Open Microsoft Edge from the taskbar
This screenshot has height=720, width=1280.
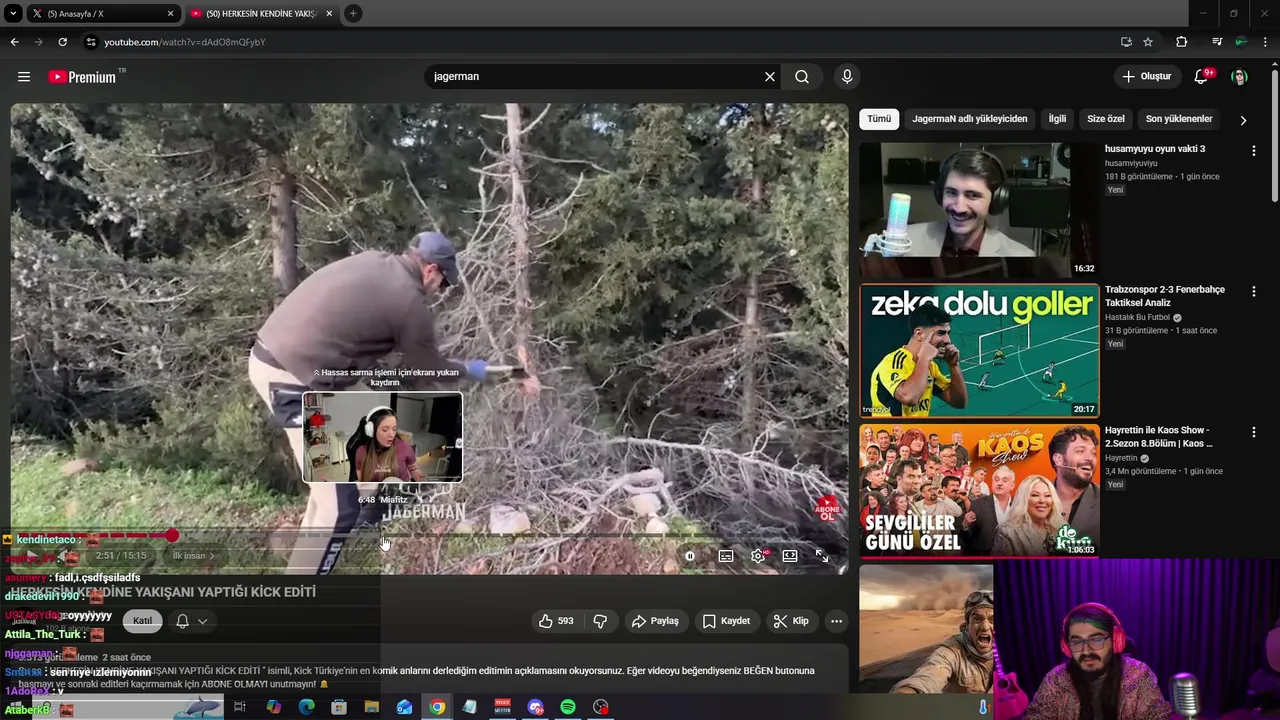[306, 707]
